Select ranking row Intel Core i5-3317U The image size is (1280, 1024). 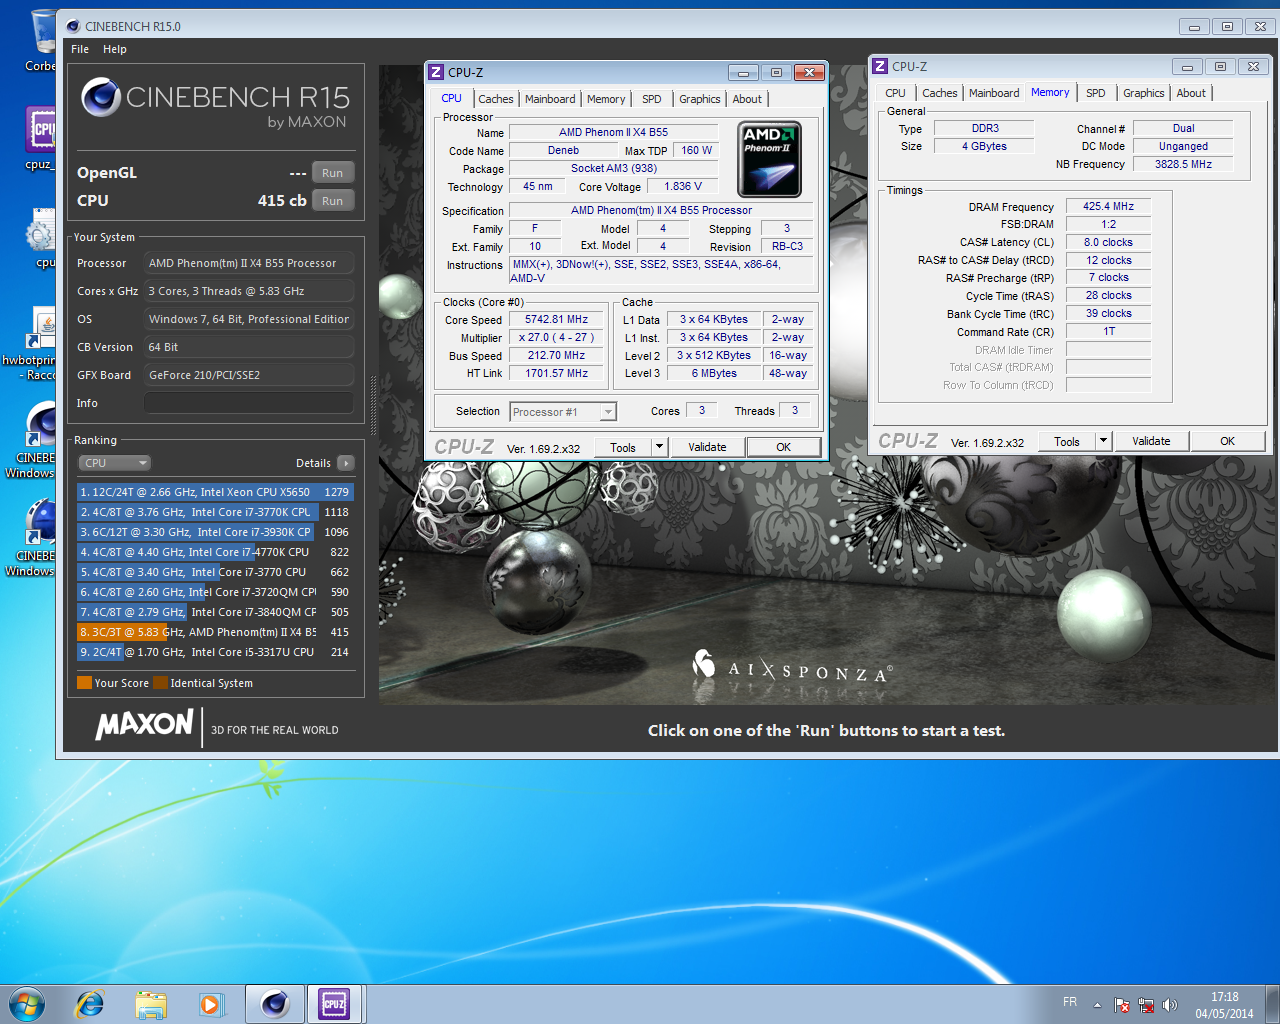215,652
